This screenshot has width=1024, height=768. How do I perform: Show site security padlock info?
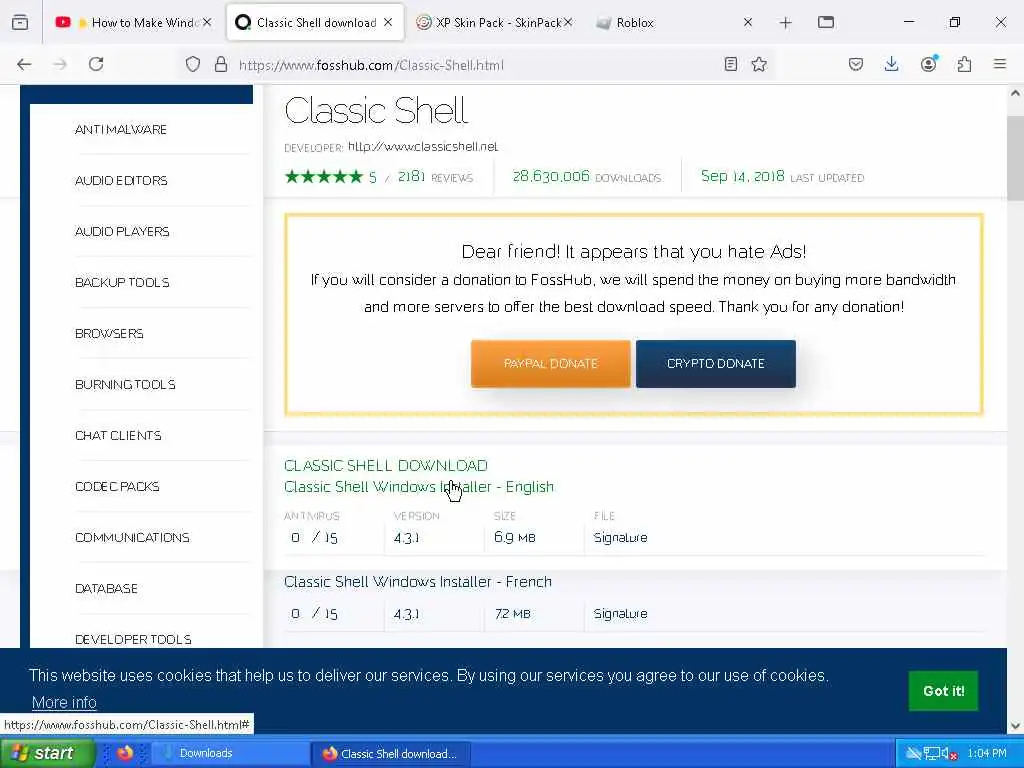[221, 65]
